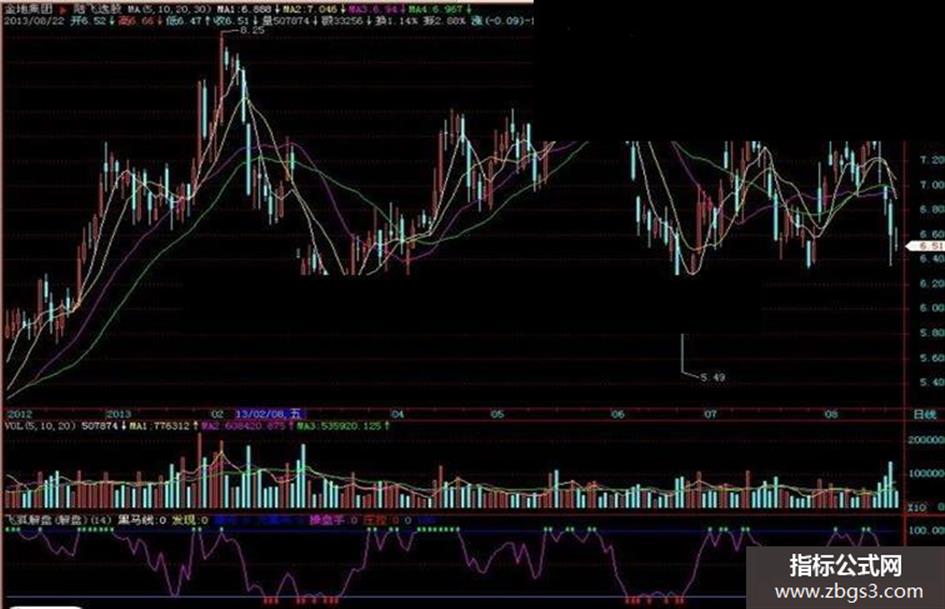Click the 07 month label on time axis
The width and height of the screenshot is (945, 609).
711,414
